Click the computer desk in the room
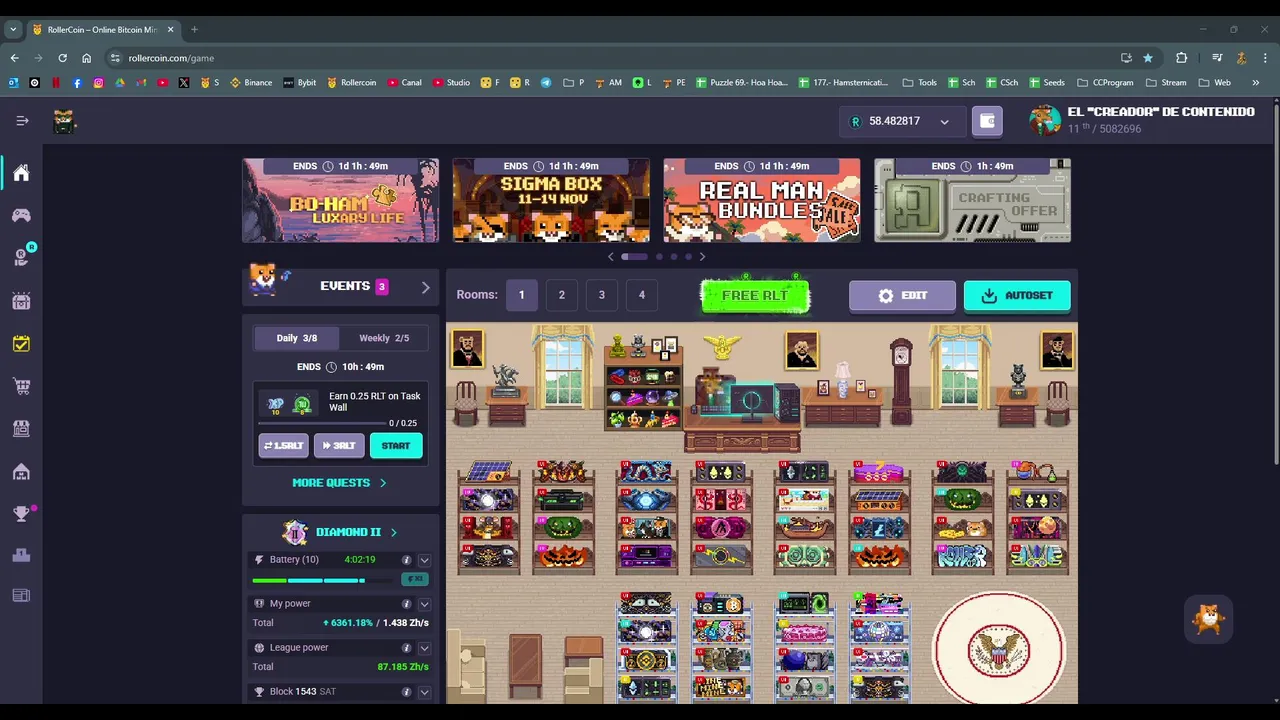This screenshot has height=720, width=1280. click(x=742, y=416)
